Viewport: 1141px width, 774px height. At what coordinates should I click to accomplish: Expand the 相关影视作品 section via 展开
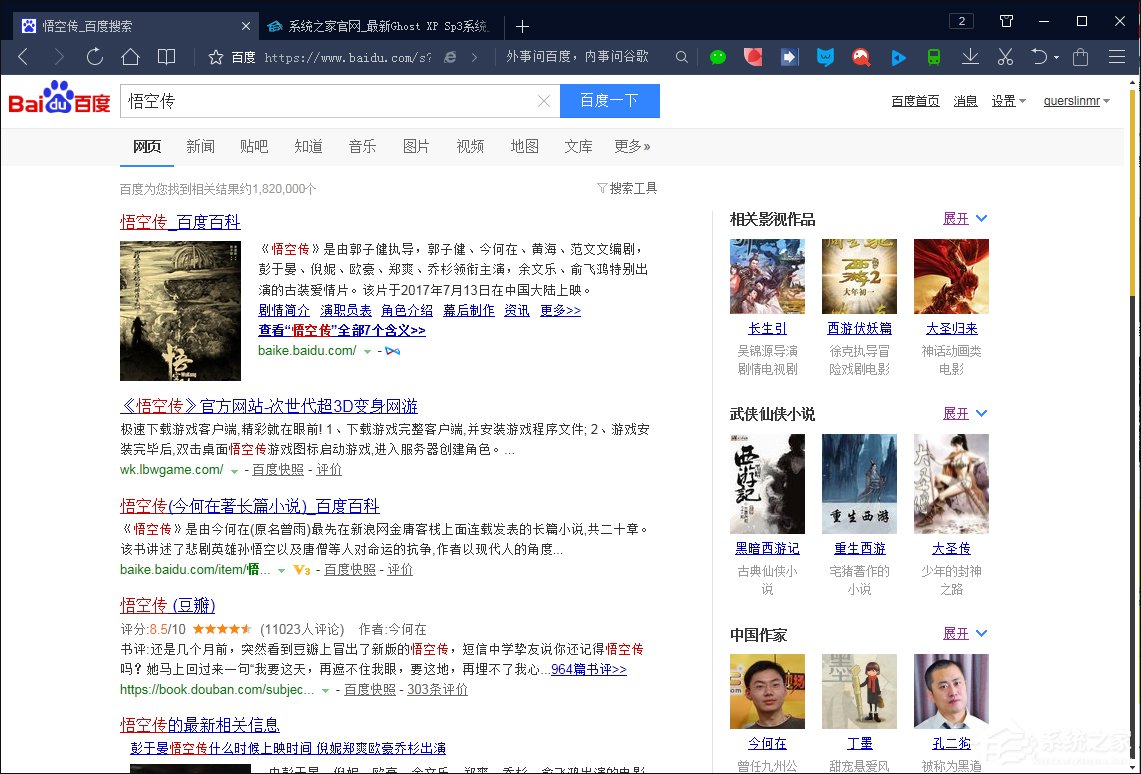[x=957, y=218]
